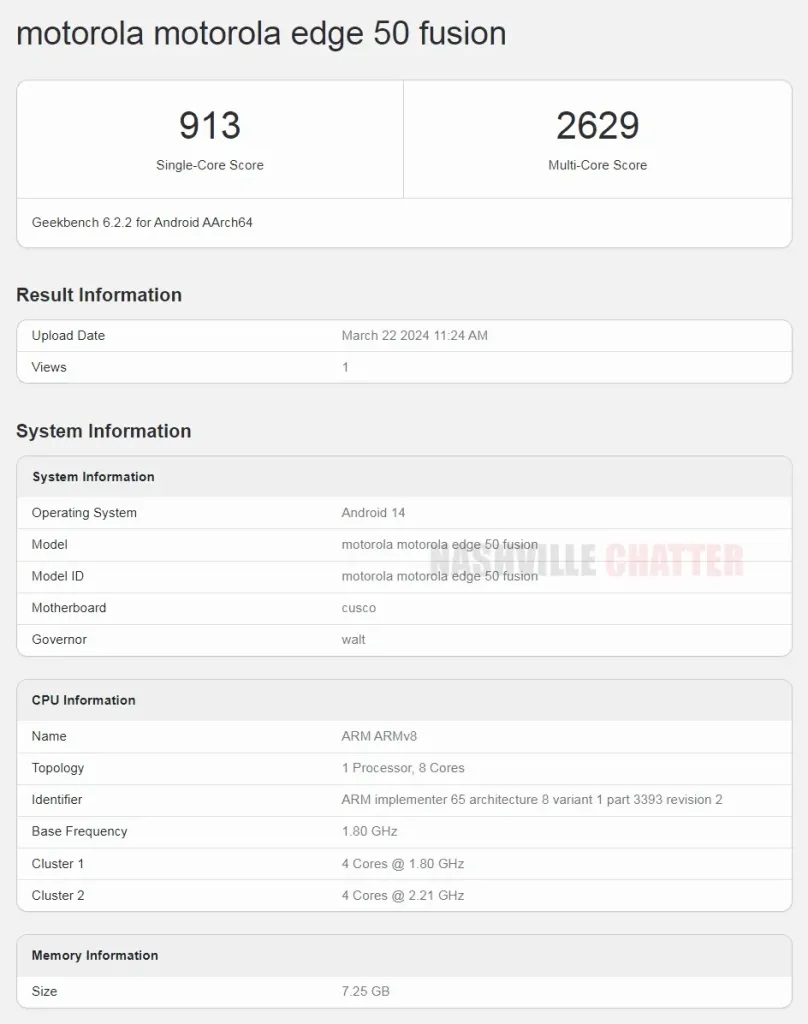Click the Model ID row value
808x1024 pixels.
pyautogui.click(x=440, y=576)
